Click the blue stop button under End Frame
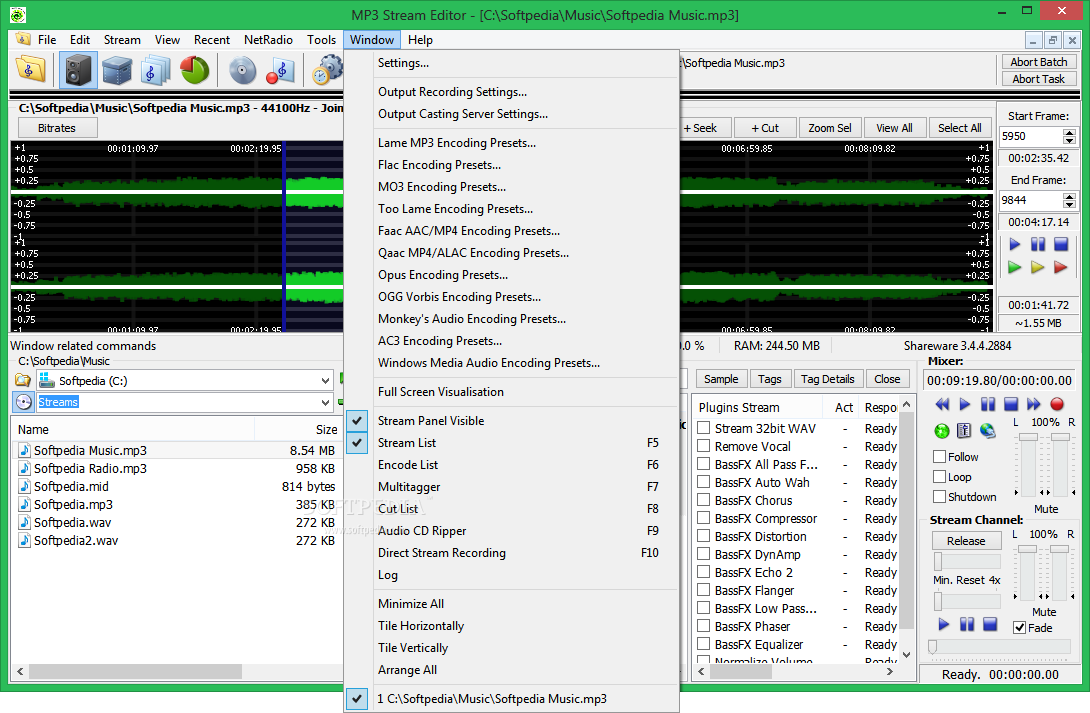The image size is (1090, 713). tap(1061, 244)
